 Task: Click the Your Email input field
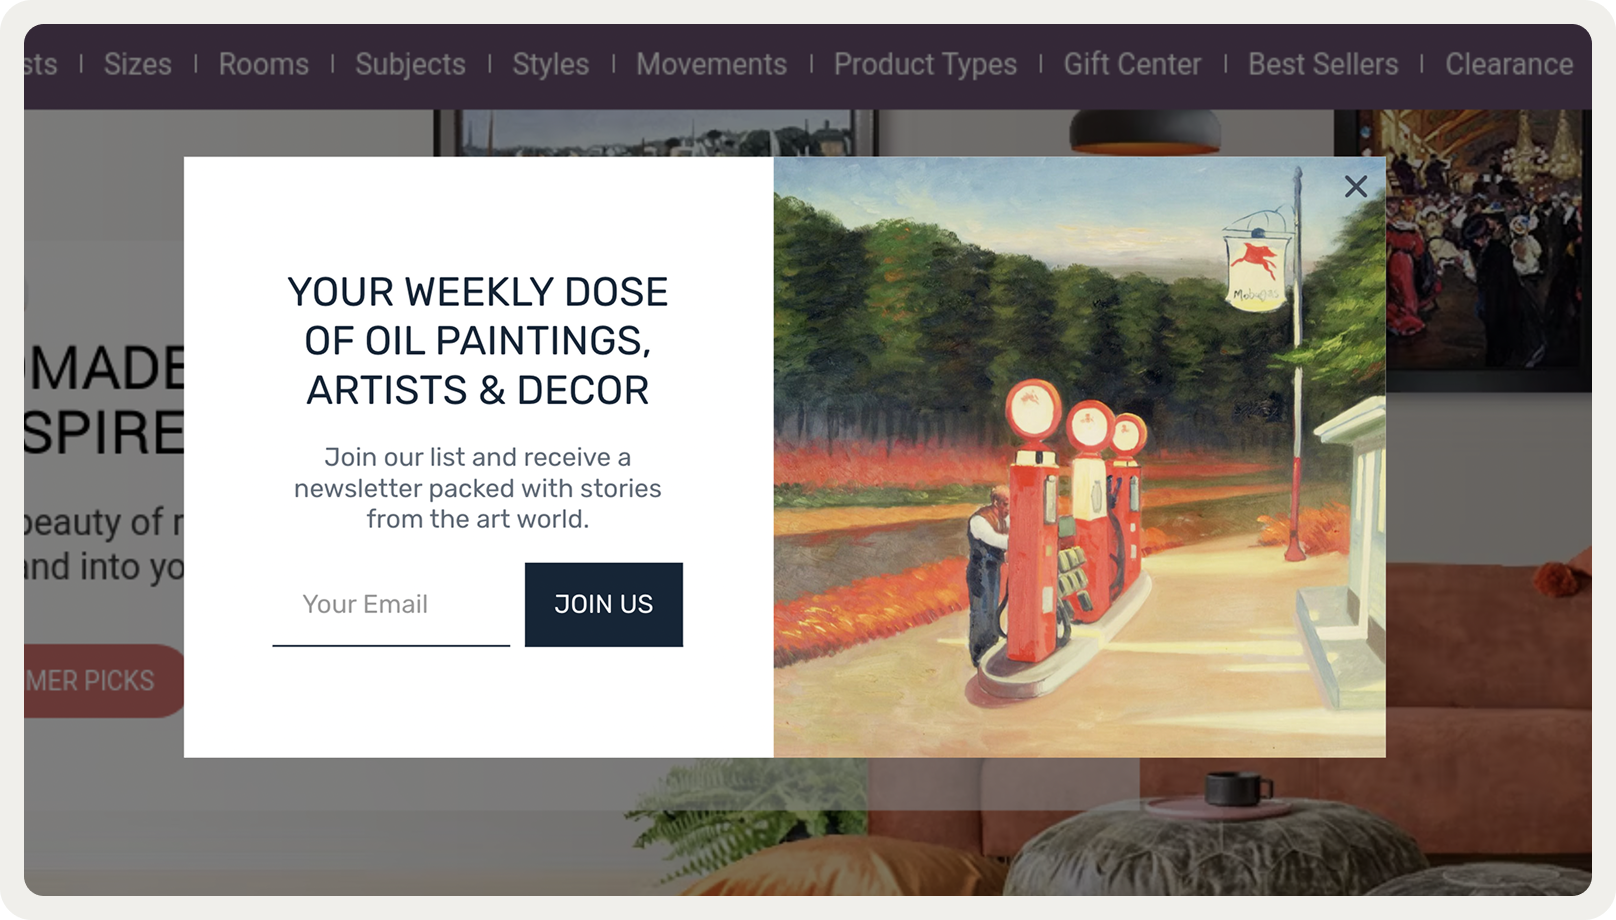tap(391, 604)
